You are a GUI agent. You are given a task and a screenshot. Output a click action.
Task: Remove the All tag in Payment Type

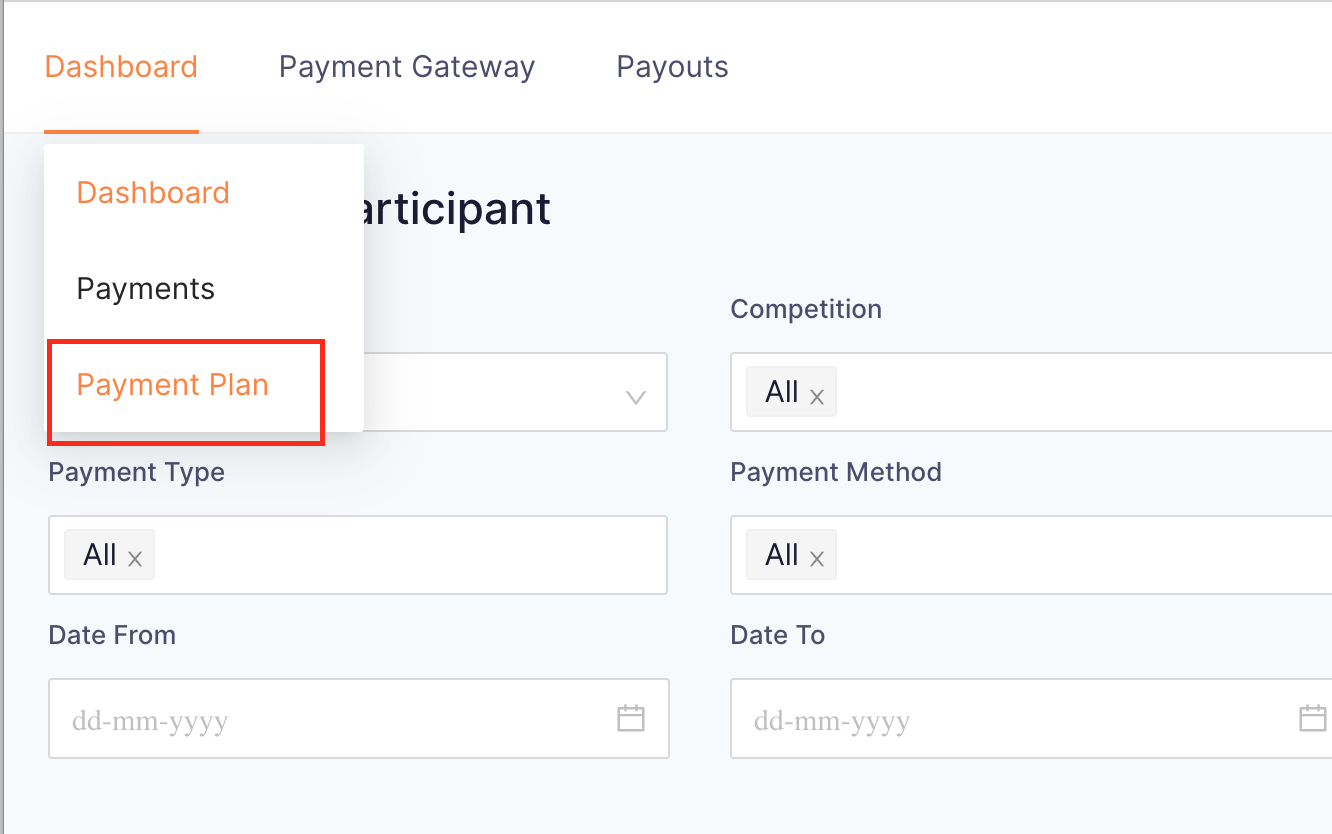[x=135, y=560]
